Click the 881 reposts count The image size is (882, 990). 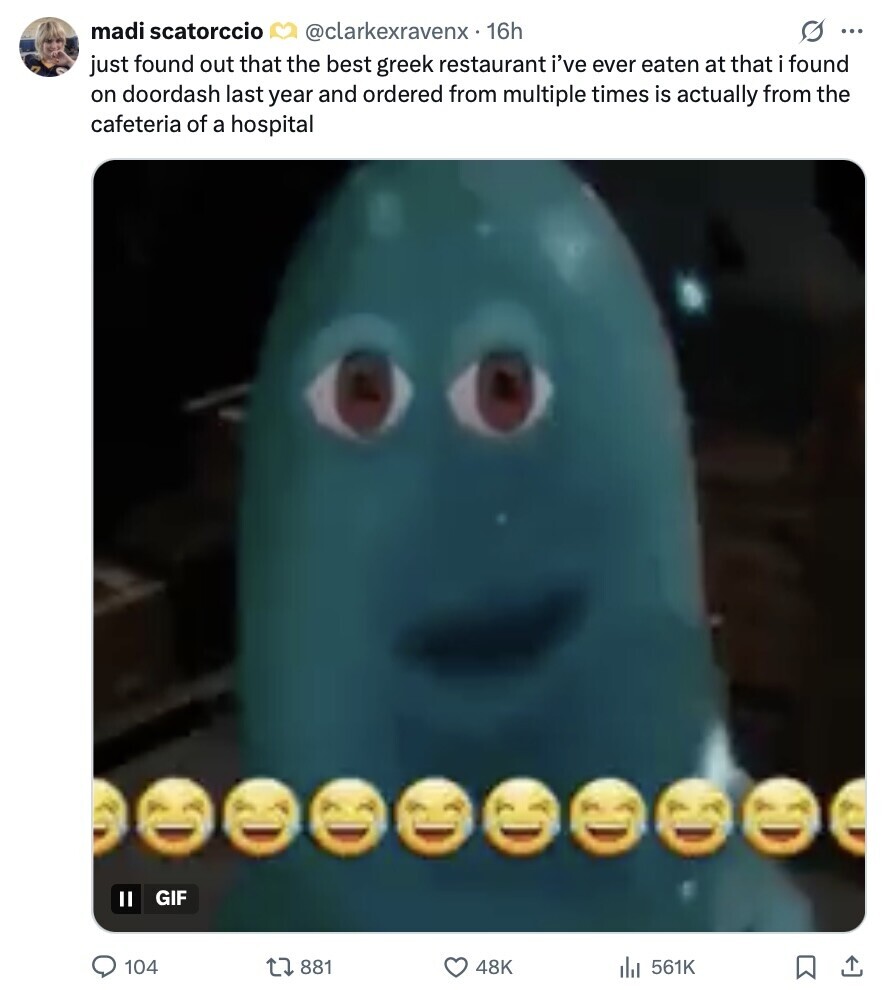click(316, 967)
